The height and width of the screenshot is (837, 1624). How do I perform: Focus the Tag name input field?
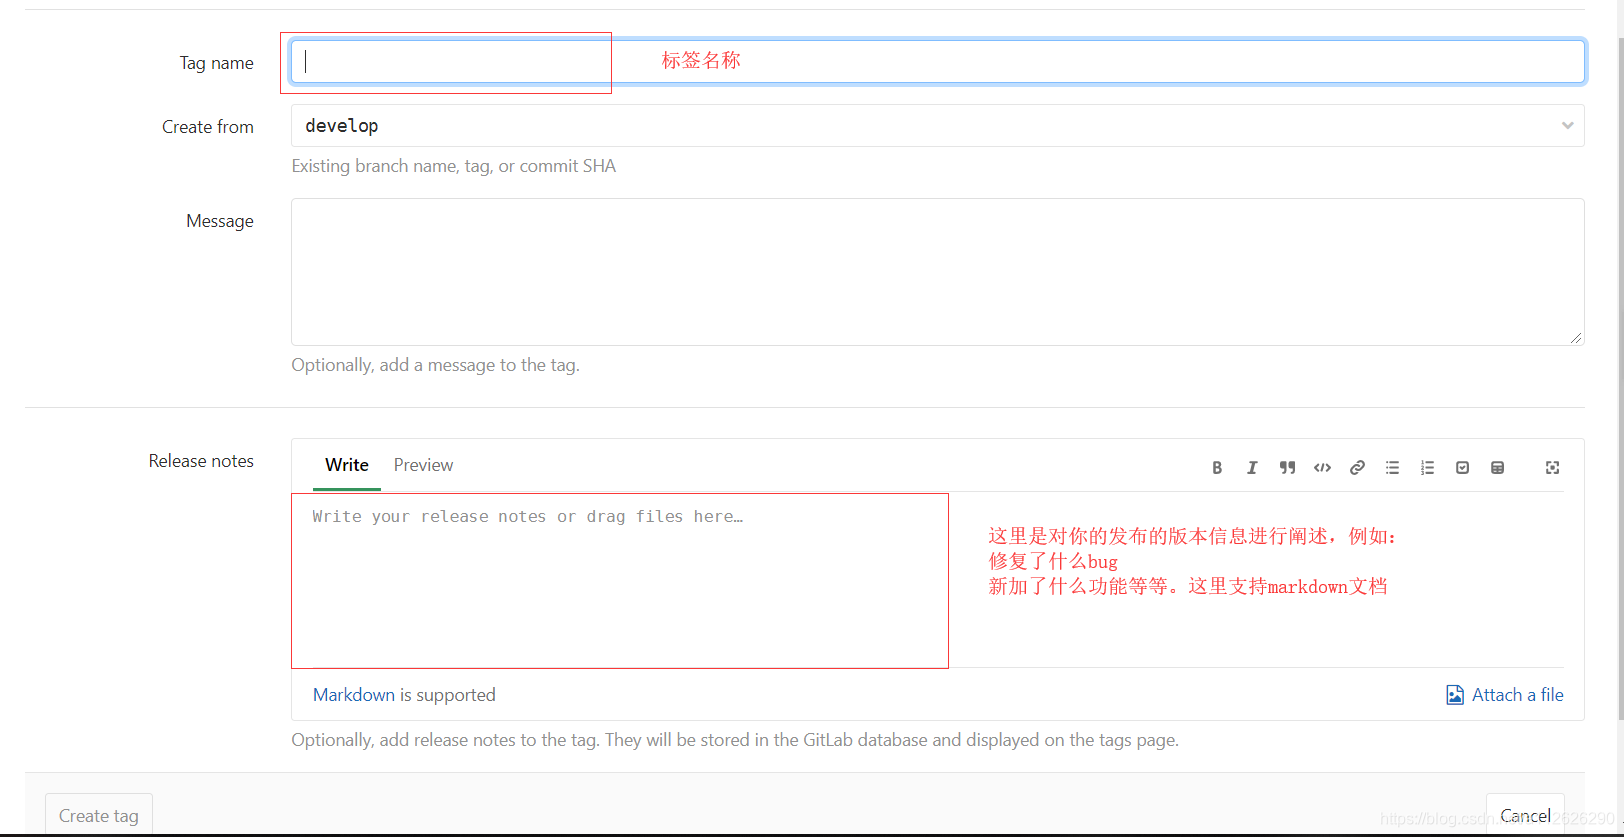click(x=937, y=62)
